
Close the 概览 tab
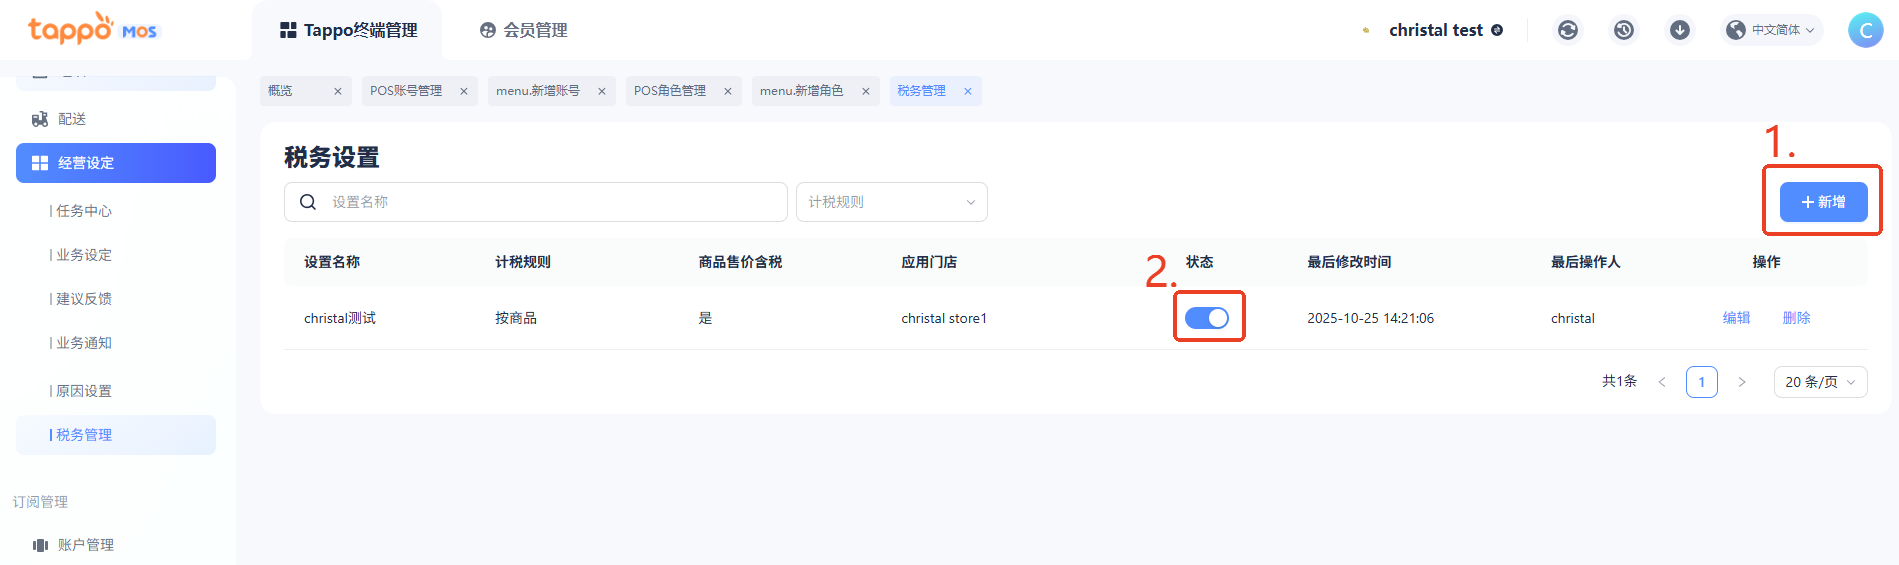[338, 91]
